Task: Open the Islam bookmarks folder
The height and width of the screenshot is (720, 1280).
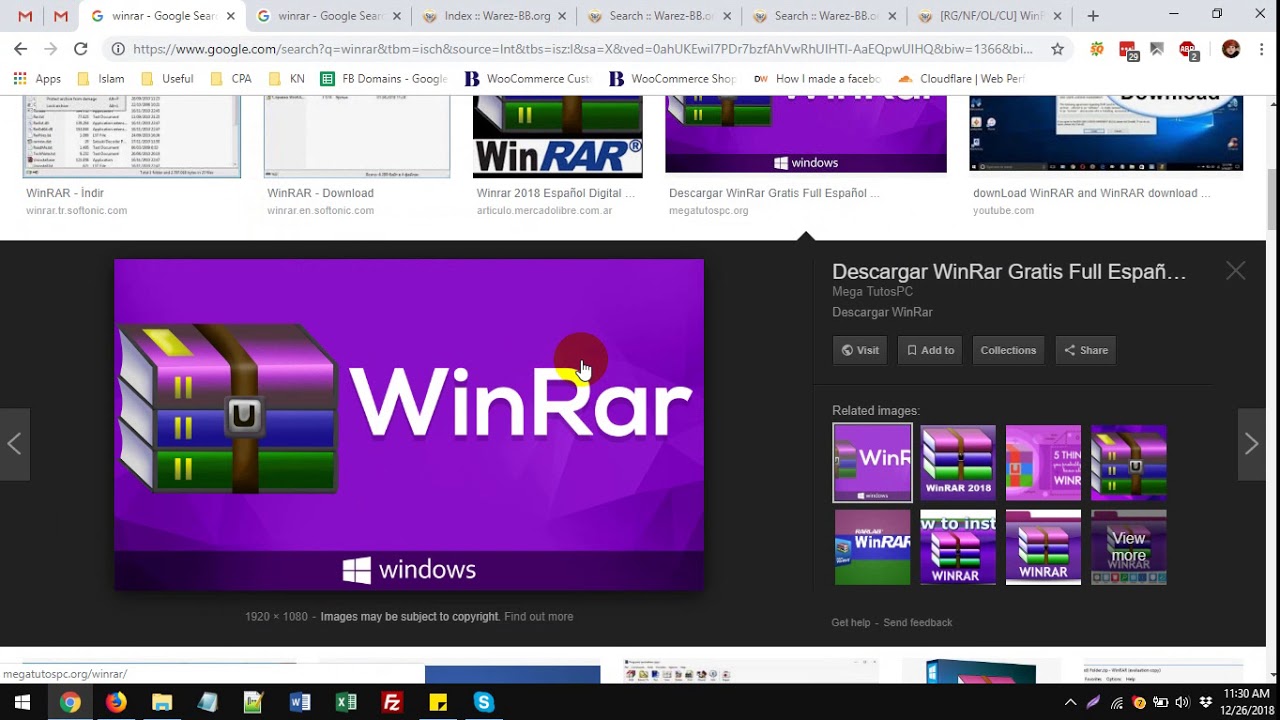Action: click(100, 79)
